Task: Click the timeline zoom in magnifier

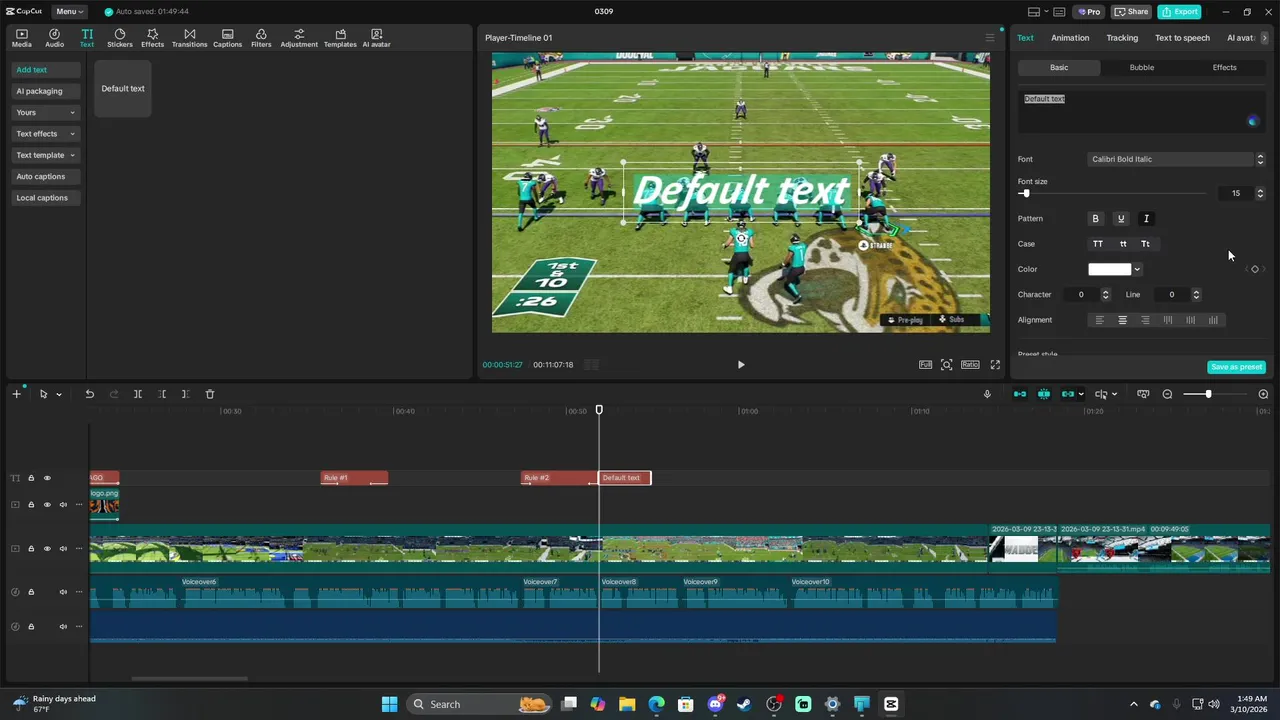Action: (x=1263, y=394)
